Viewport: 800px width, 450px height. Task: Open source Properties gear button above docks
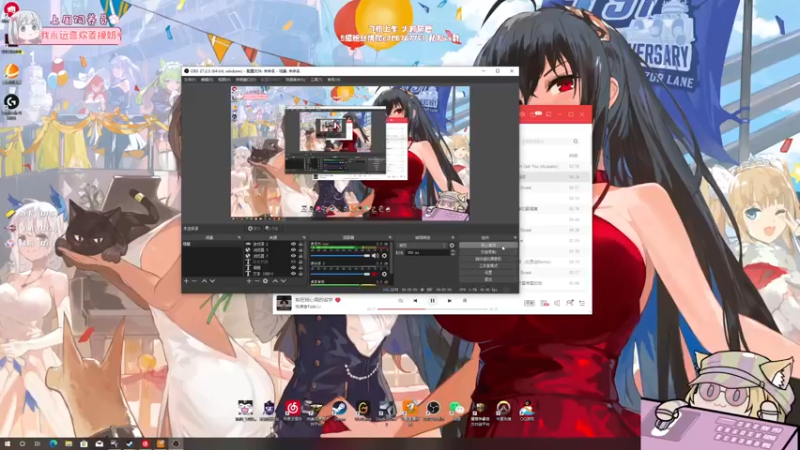(x=254, y=228)
